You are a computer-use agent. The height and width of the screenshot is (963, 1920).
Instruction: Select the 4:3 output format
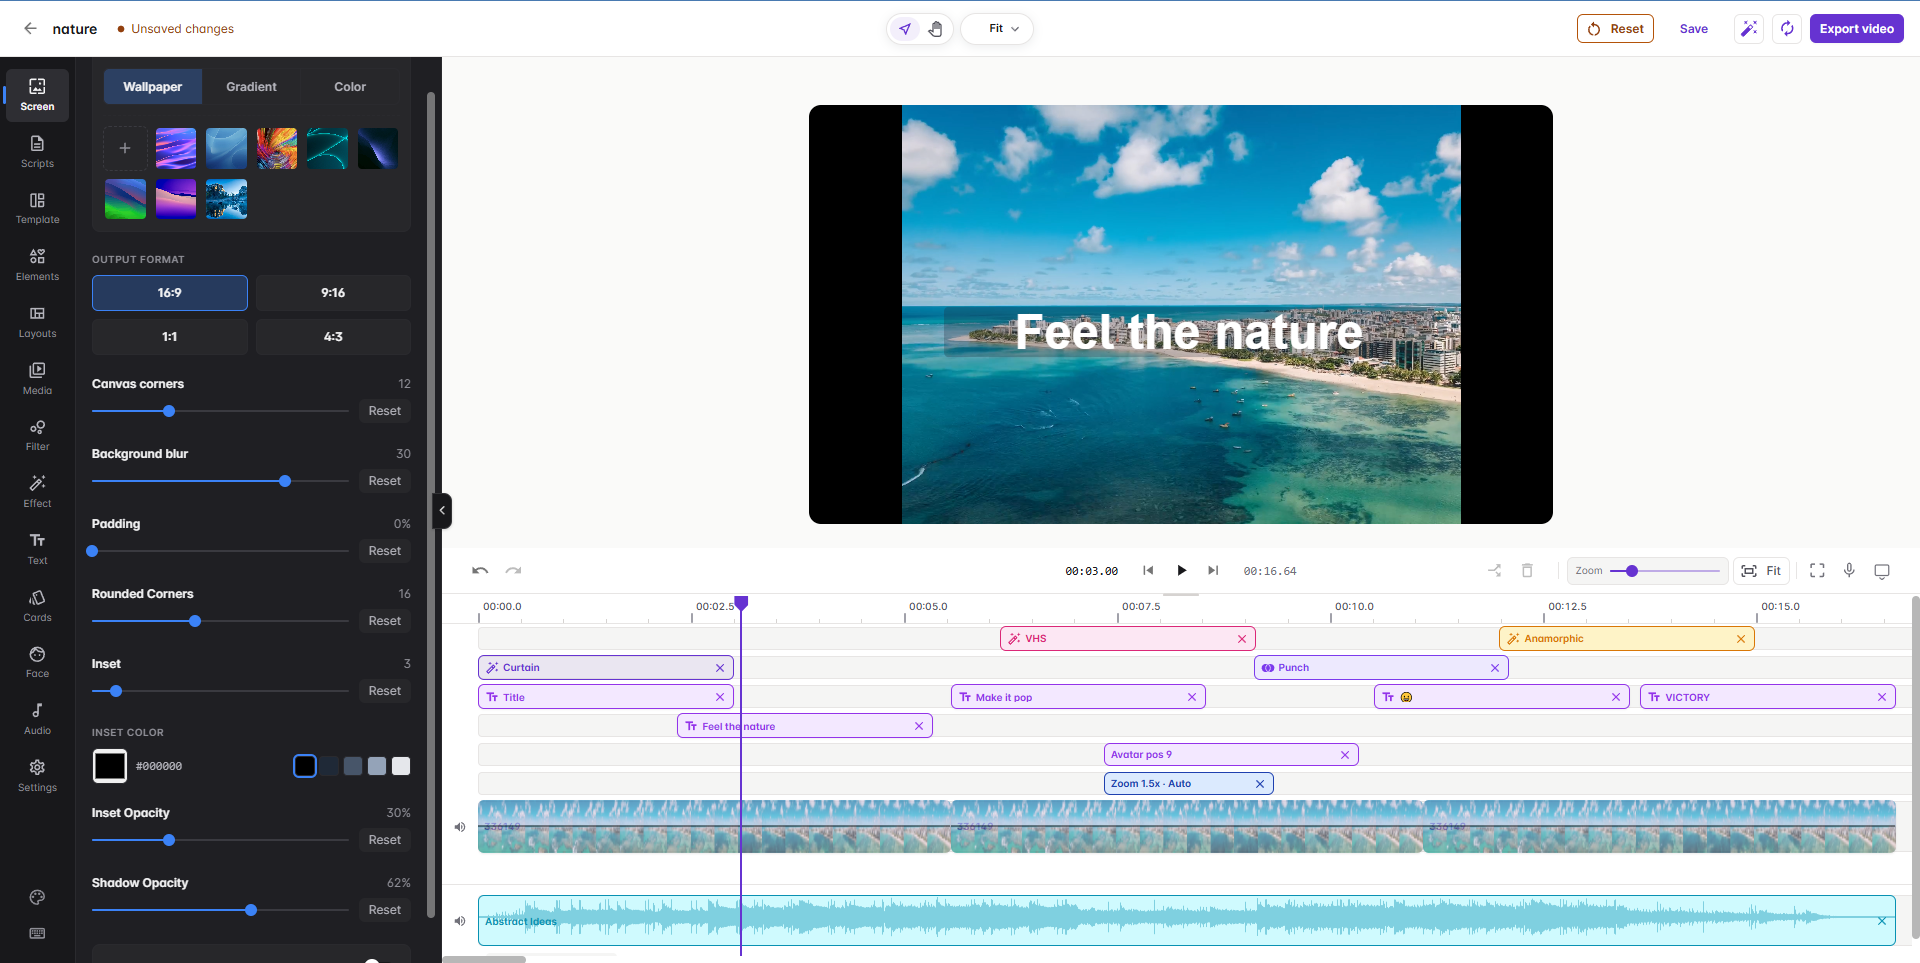[x=333, y=337]
